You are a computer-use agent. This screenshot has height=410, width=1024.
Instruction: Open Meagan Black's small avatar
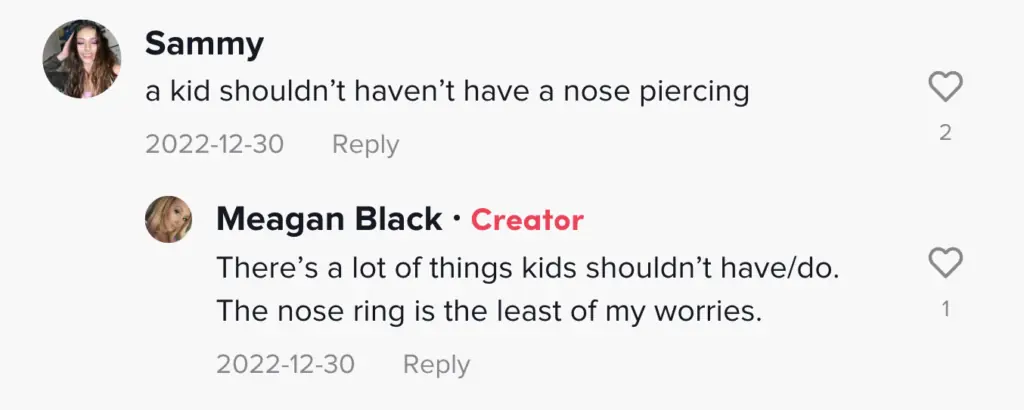169,219
